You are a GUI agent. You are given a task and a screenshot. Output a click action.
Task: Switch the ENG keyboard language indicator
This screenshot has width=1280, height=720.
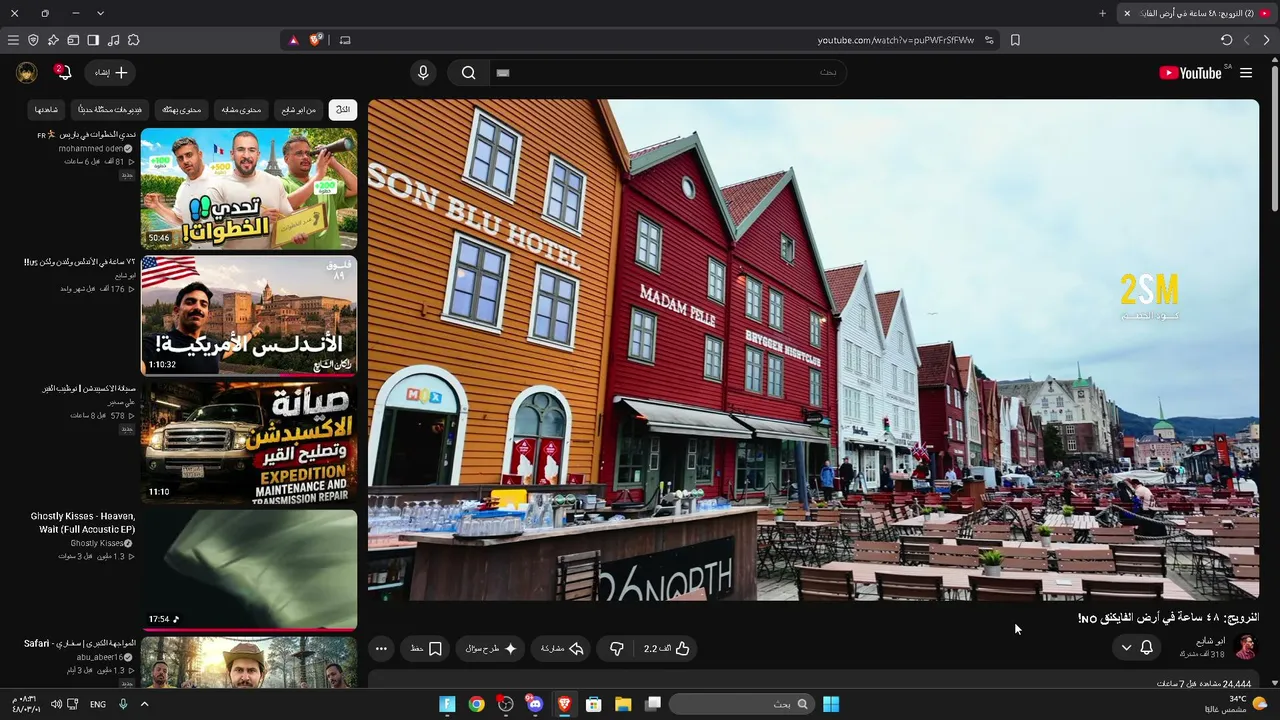(98, 704)
